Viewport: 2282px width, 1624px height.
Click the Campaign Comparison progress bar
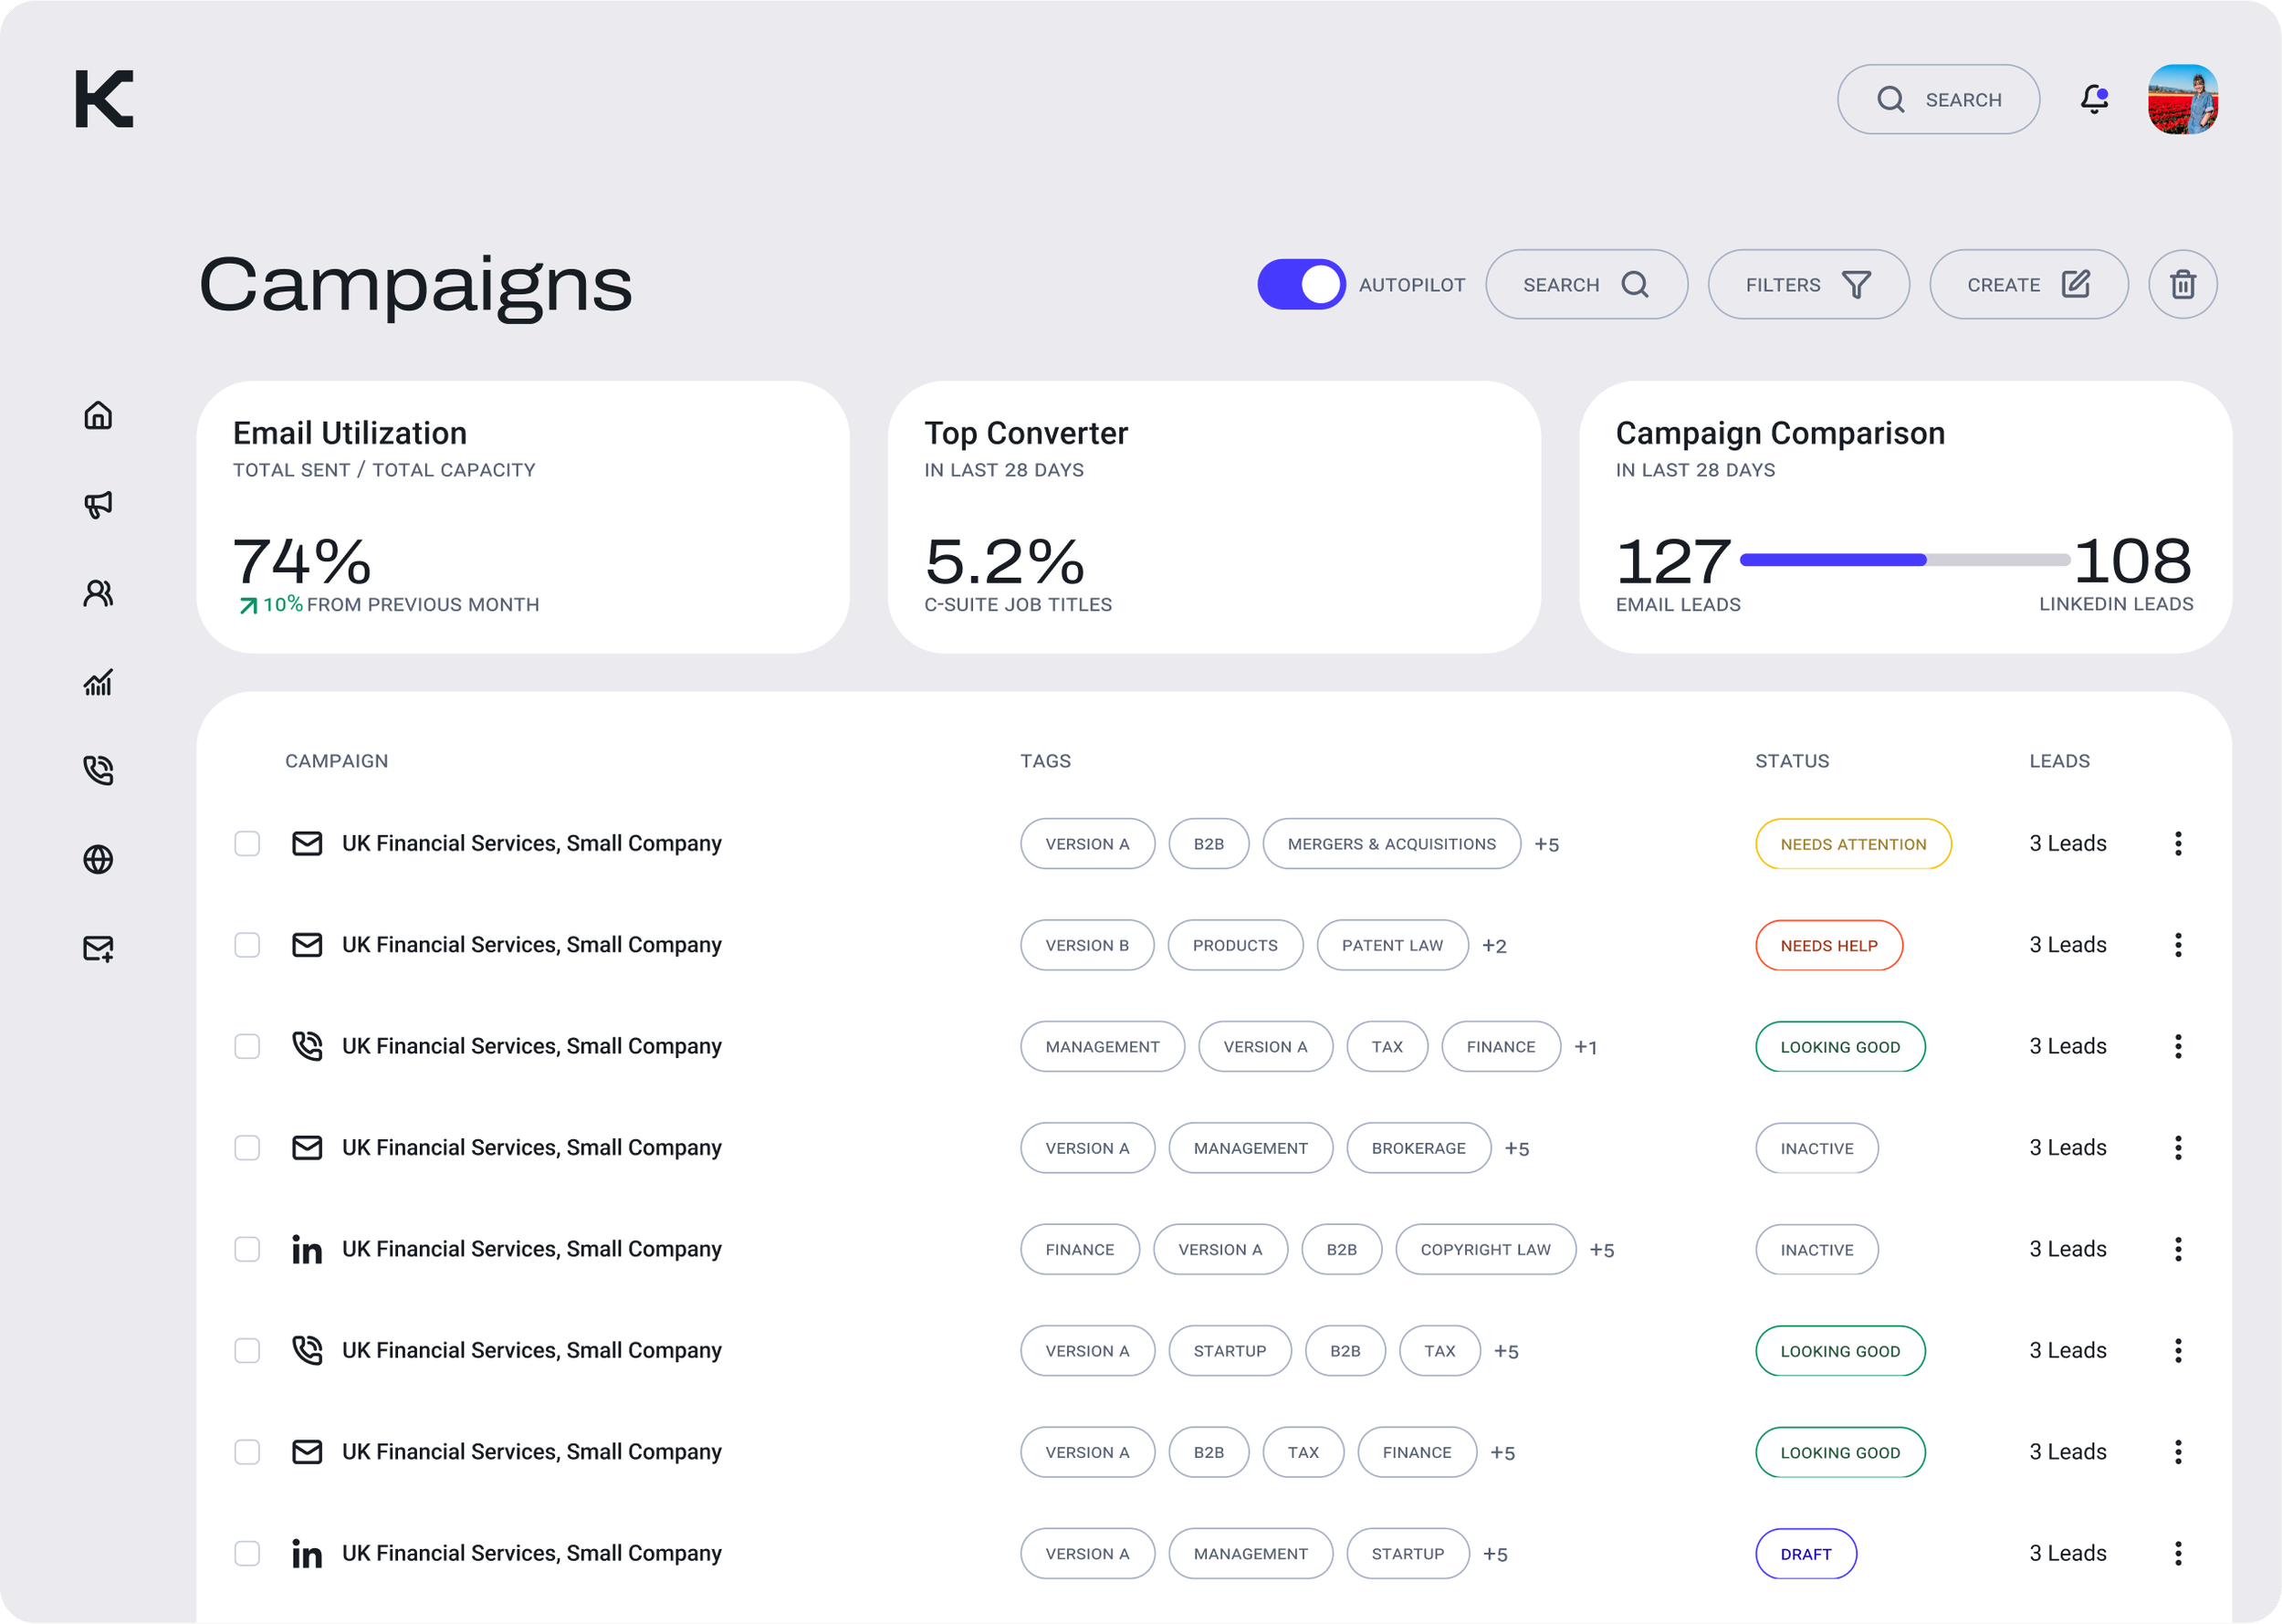pos(1904,560)
